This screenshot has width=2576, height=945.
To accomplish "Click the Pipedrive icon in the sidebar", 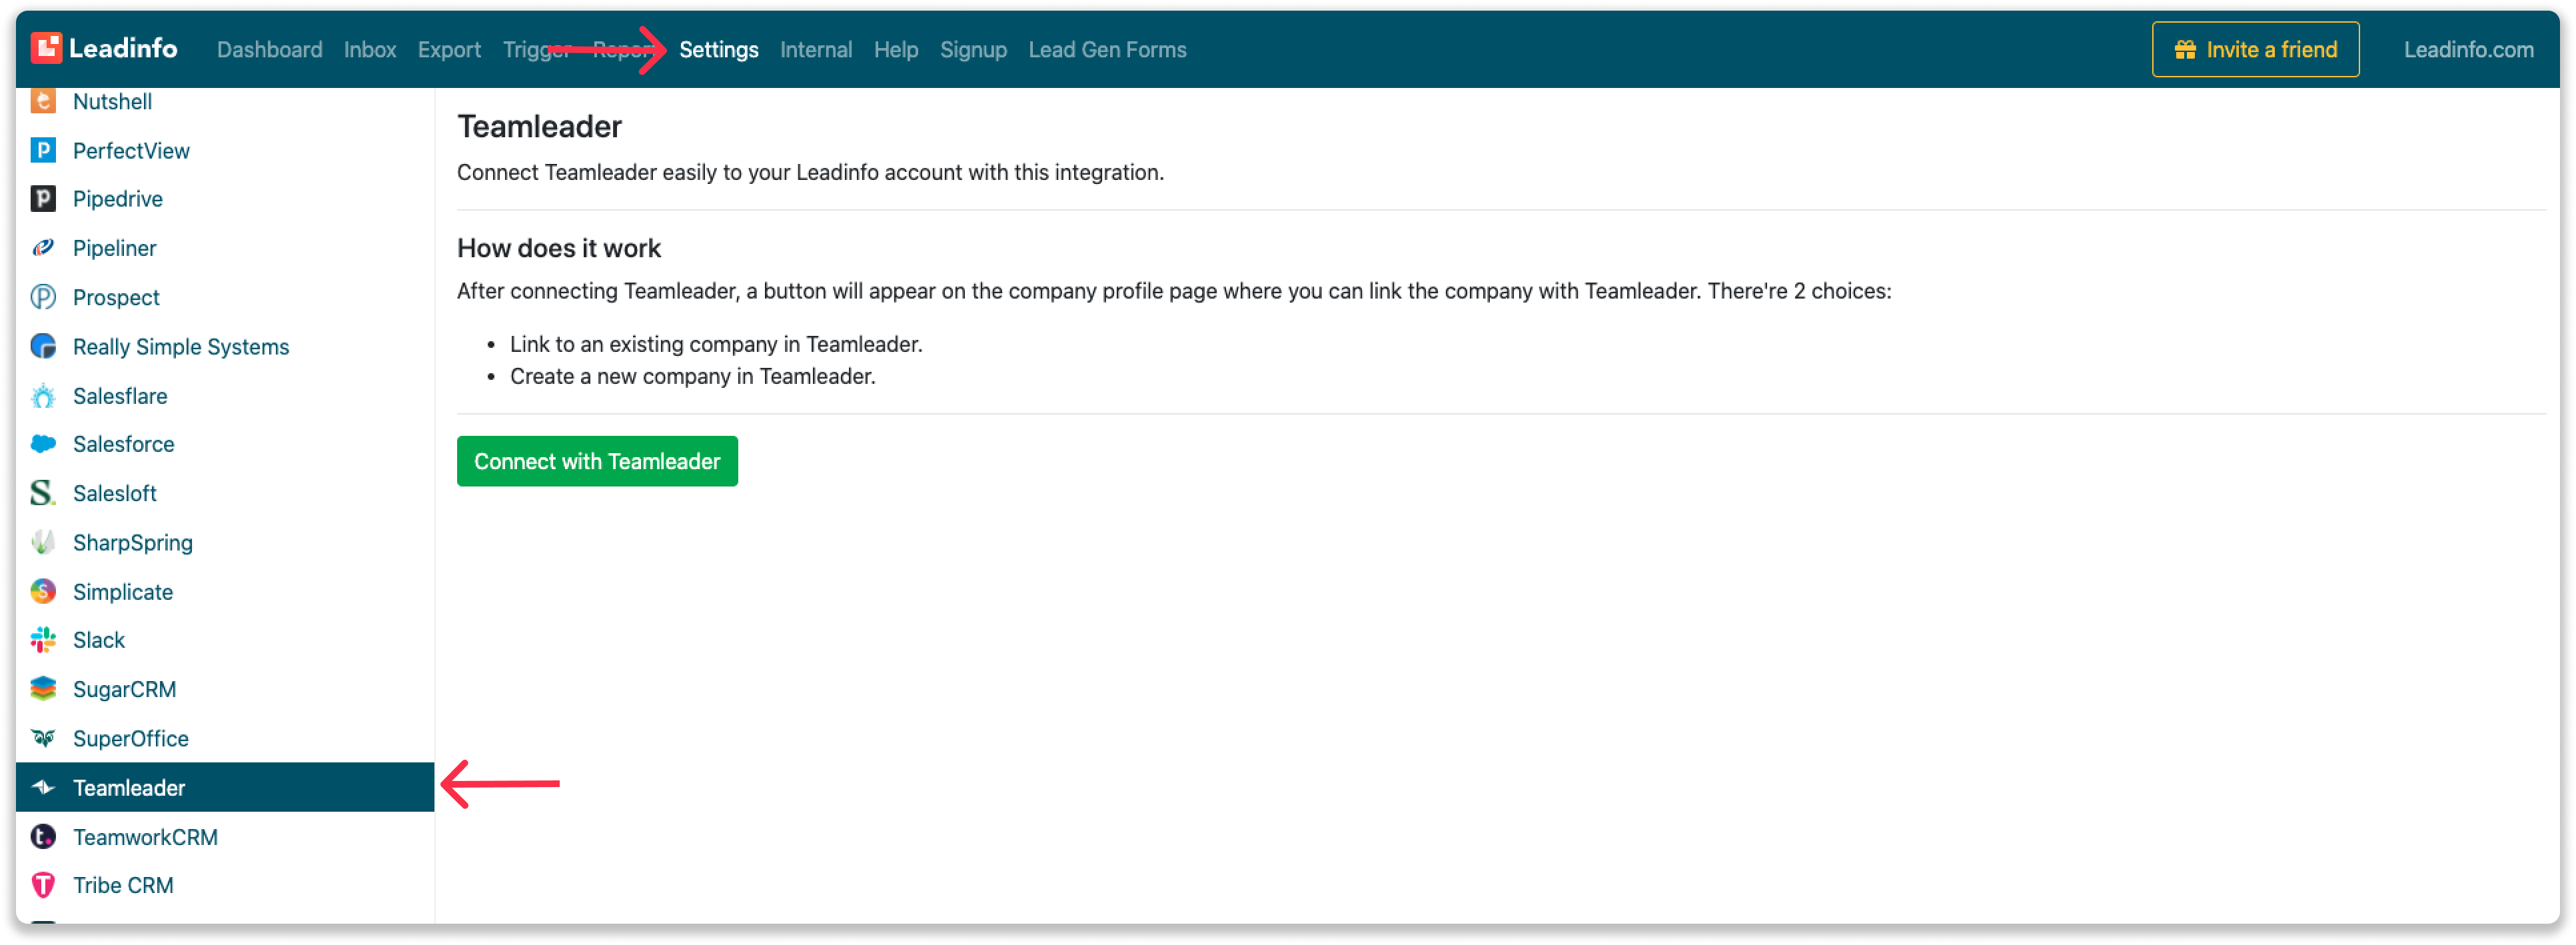I will (43, 198).
